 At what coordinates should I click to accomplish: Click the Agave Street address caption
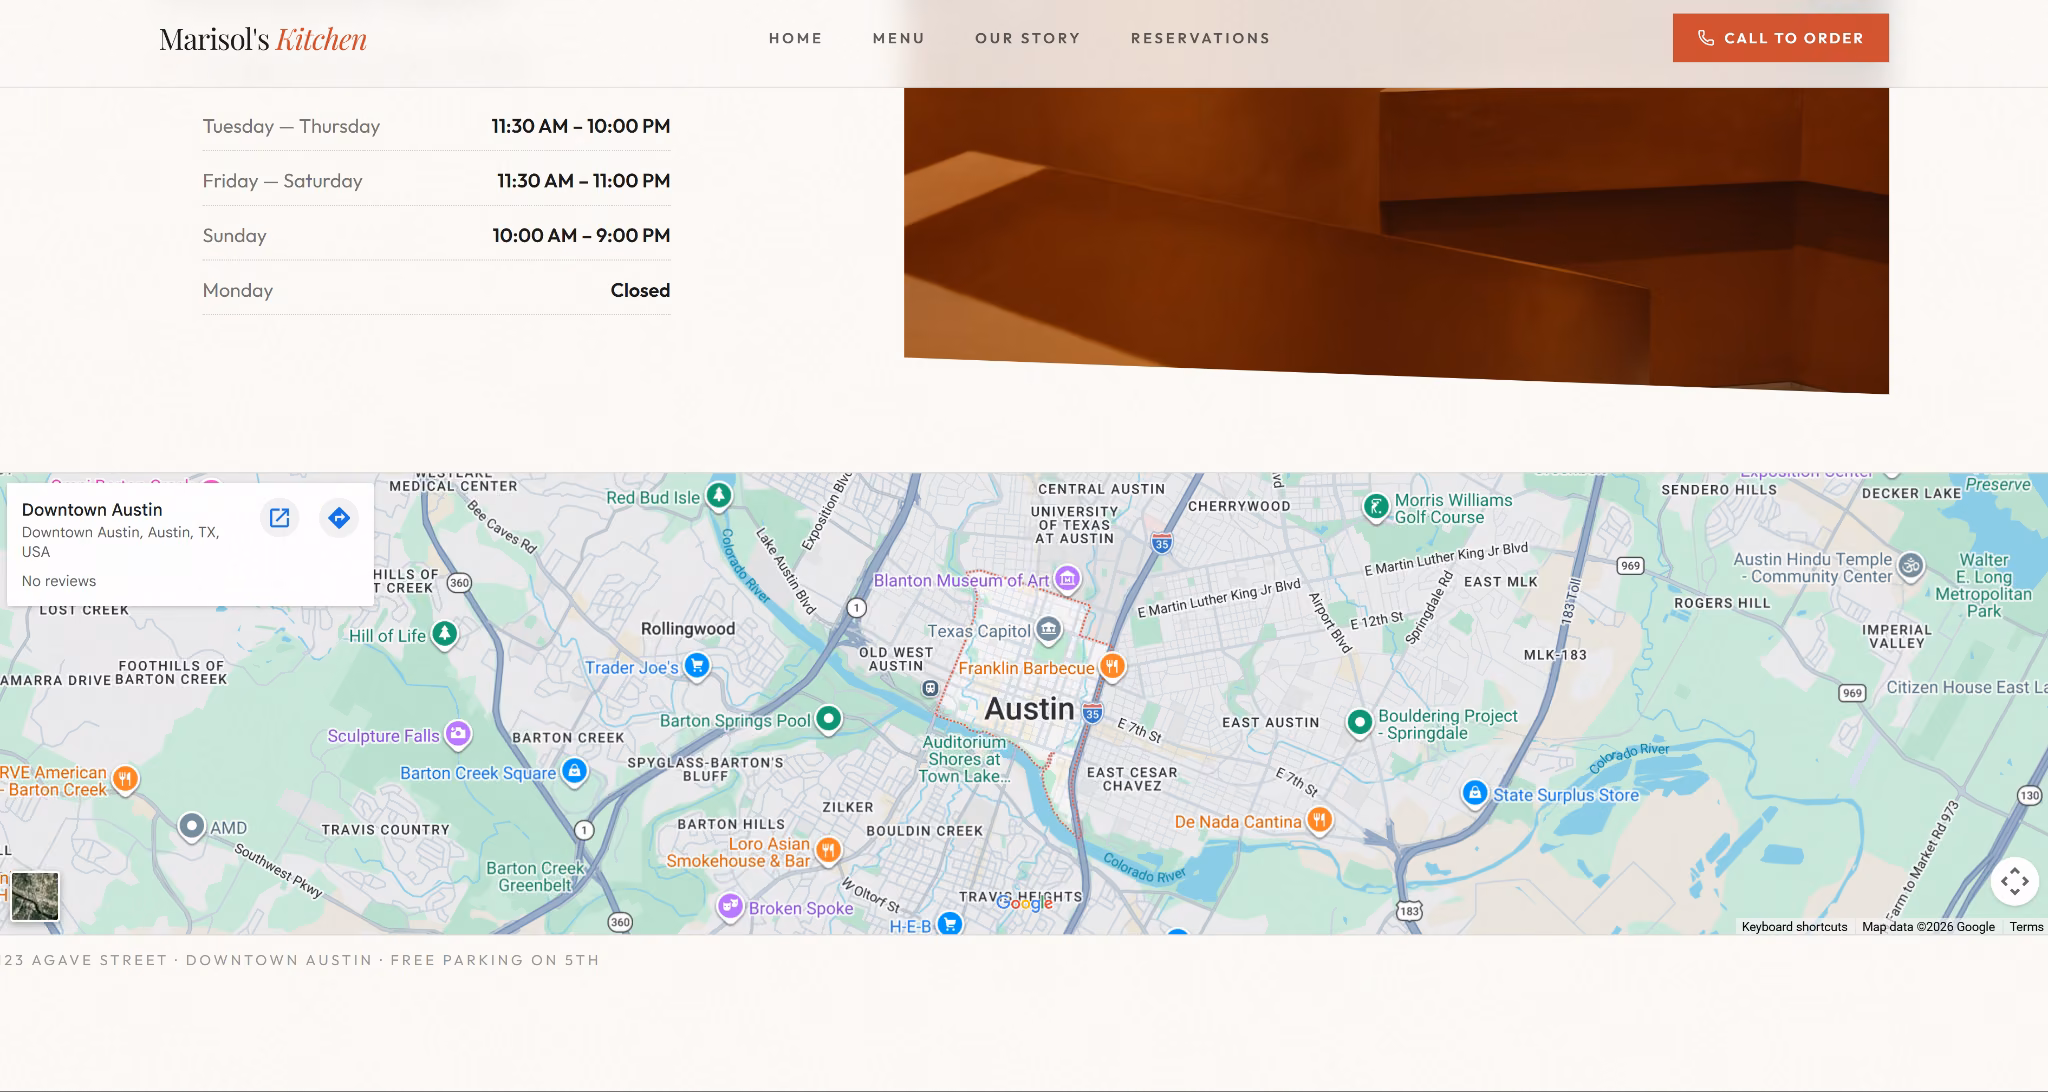pyautogui.click(x=300, y=960)
